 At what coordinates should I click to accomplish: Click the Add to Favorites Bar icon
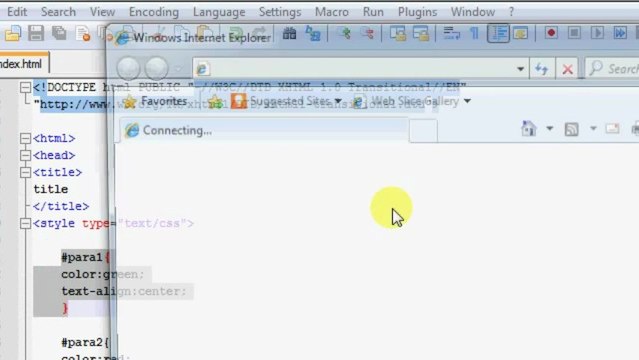(x=215, y=102)
